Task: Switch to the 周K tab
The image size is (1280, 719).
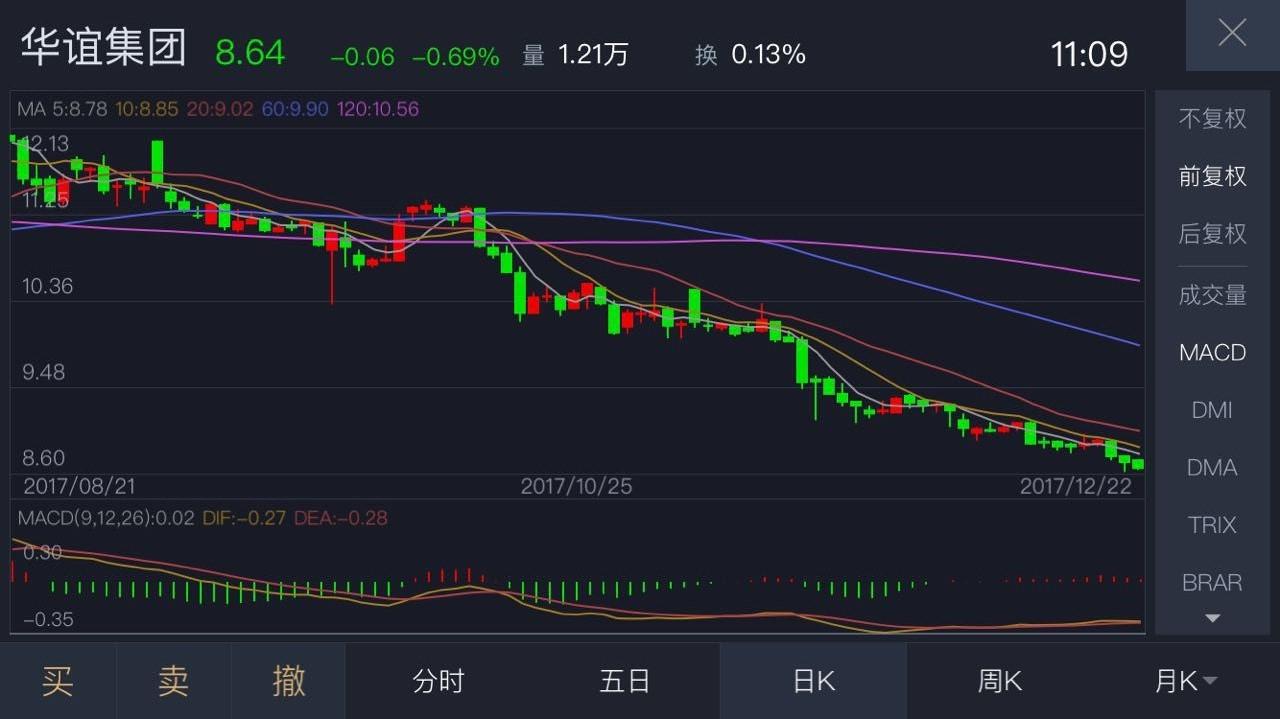Action: [x=1000, y=681]
